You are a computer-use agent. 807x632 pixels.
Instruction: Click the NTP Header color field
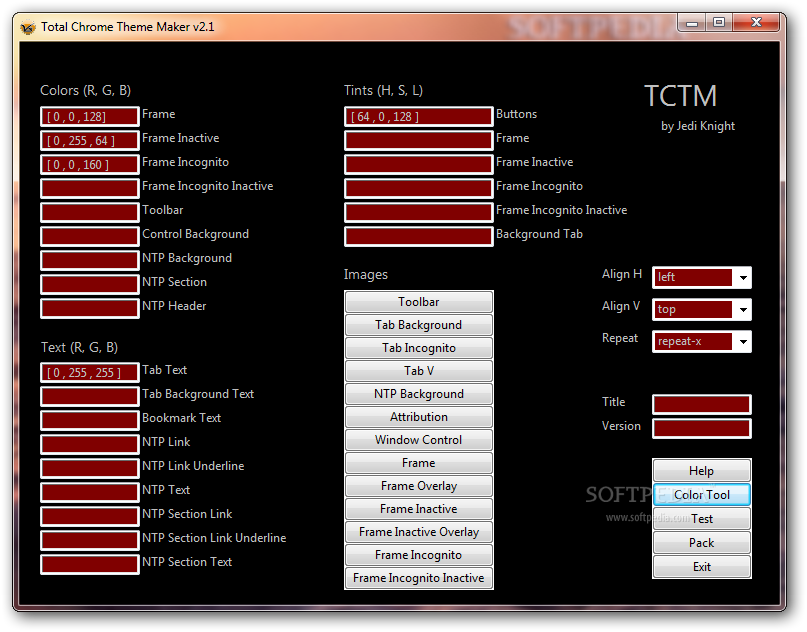point(90,308)
